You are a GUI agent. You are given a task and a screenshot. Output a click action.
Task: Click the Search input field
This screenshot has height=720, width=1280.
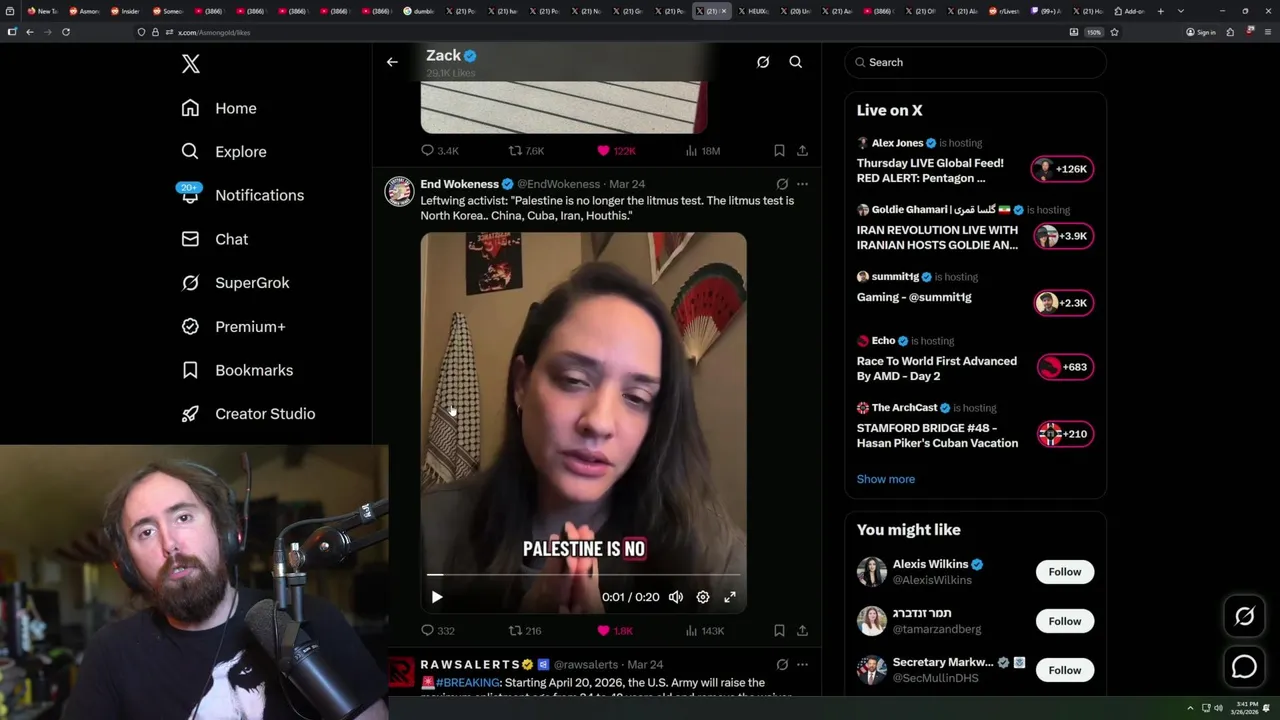point(976,62)
